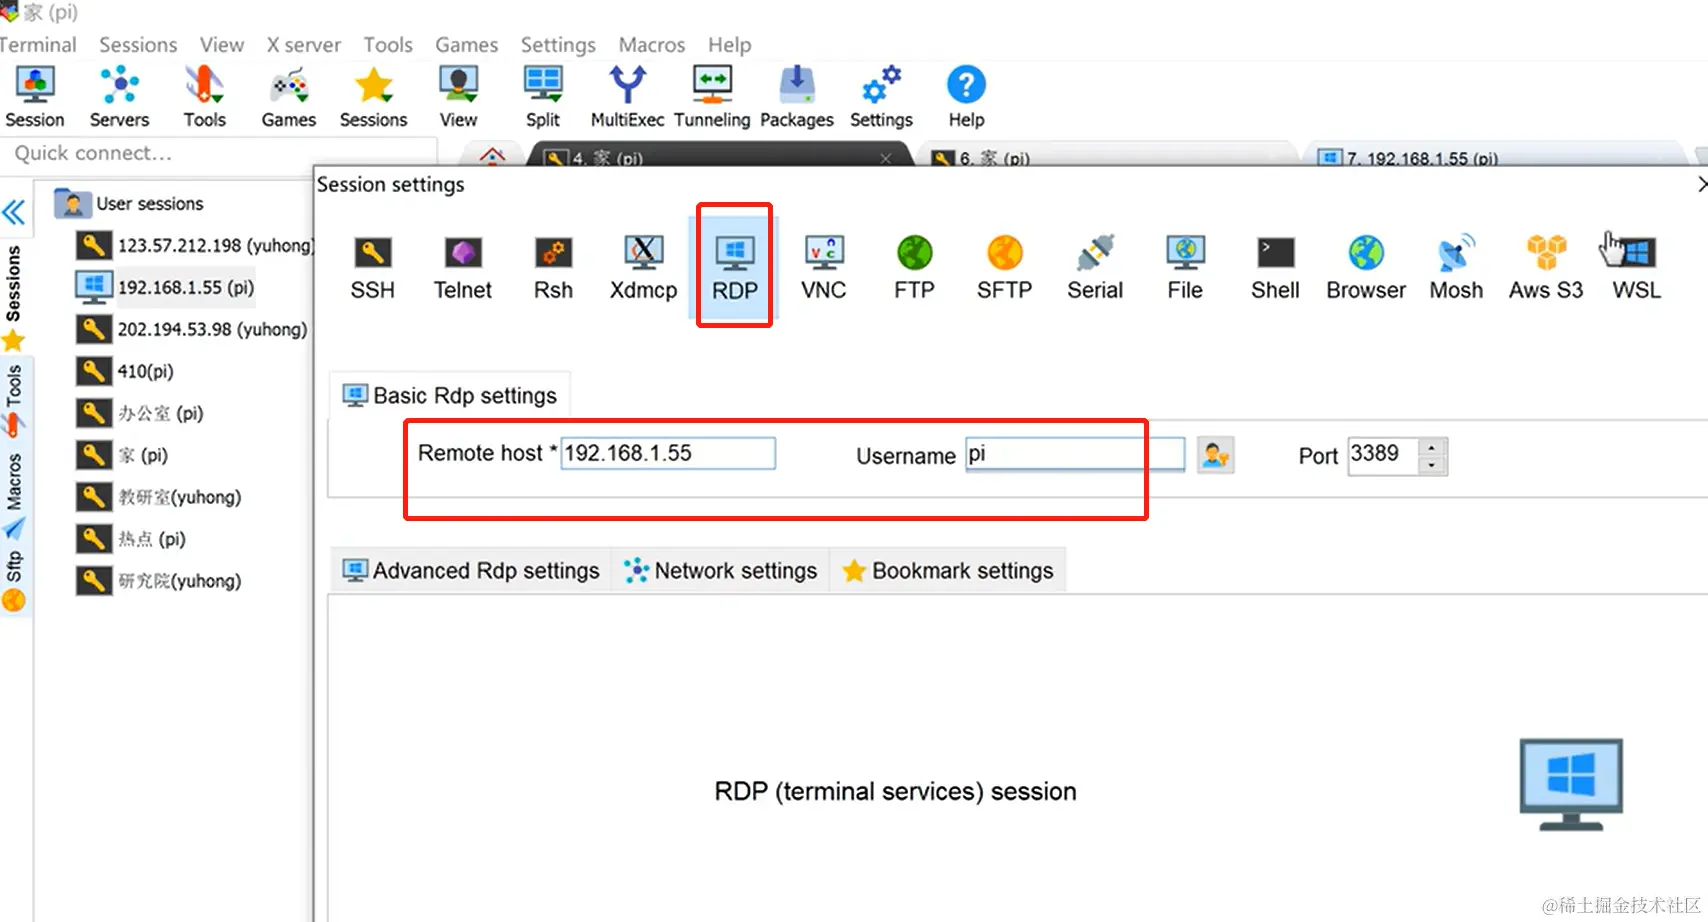Screen dimensions: 1708x922
Task: Open the Macros vertical side tab
Action: pyautogui.click(x=13, y=481)
